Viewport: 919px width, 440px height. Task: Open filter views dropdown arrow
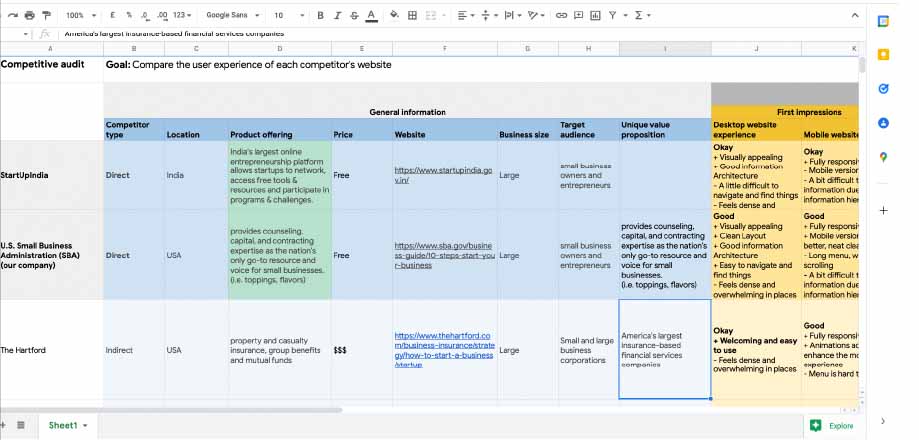[625, 15]
